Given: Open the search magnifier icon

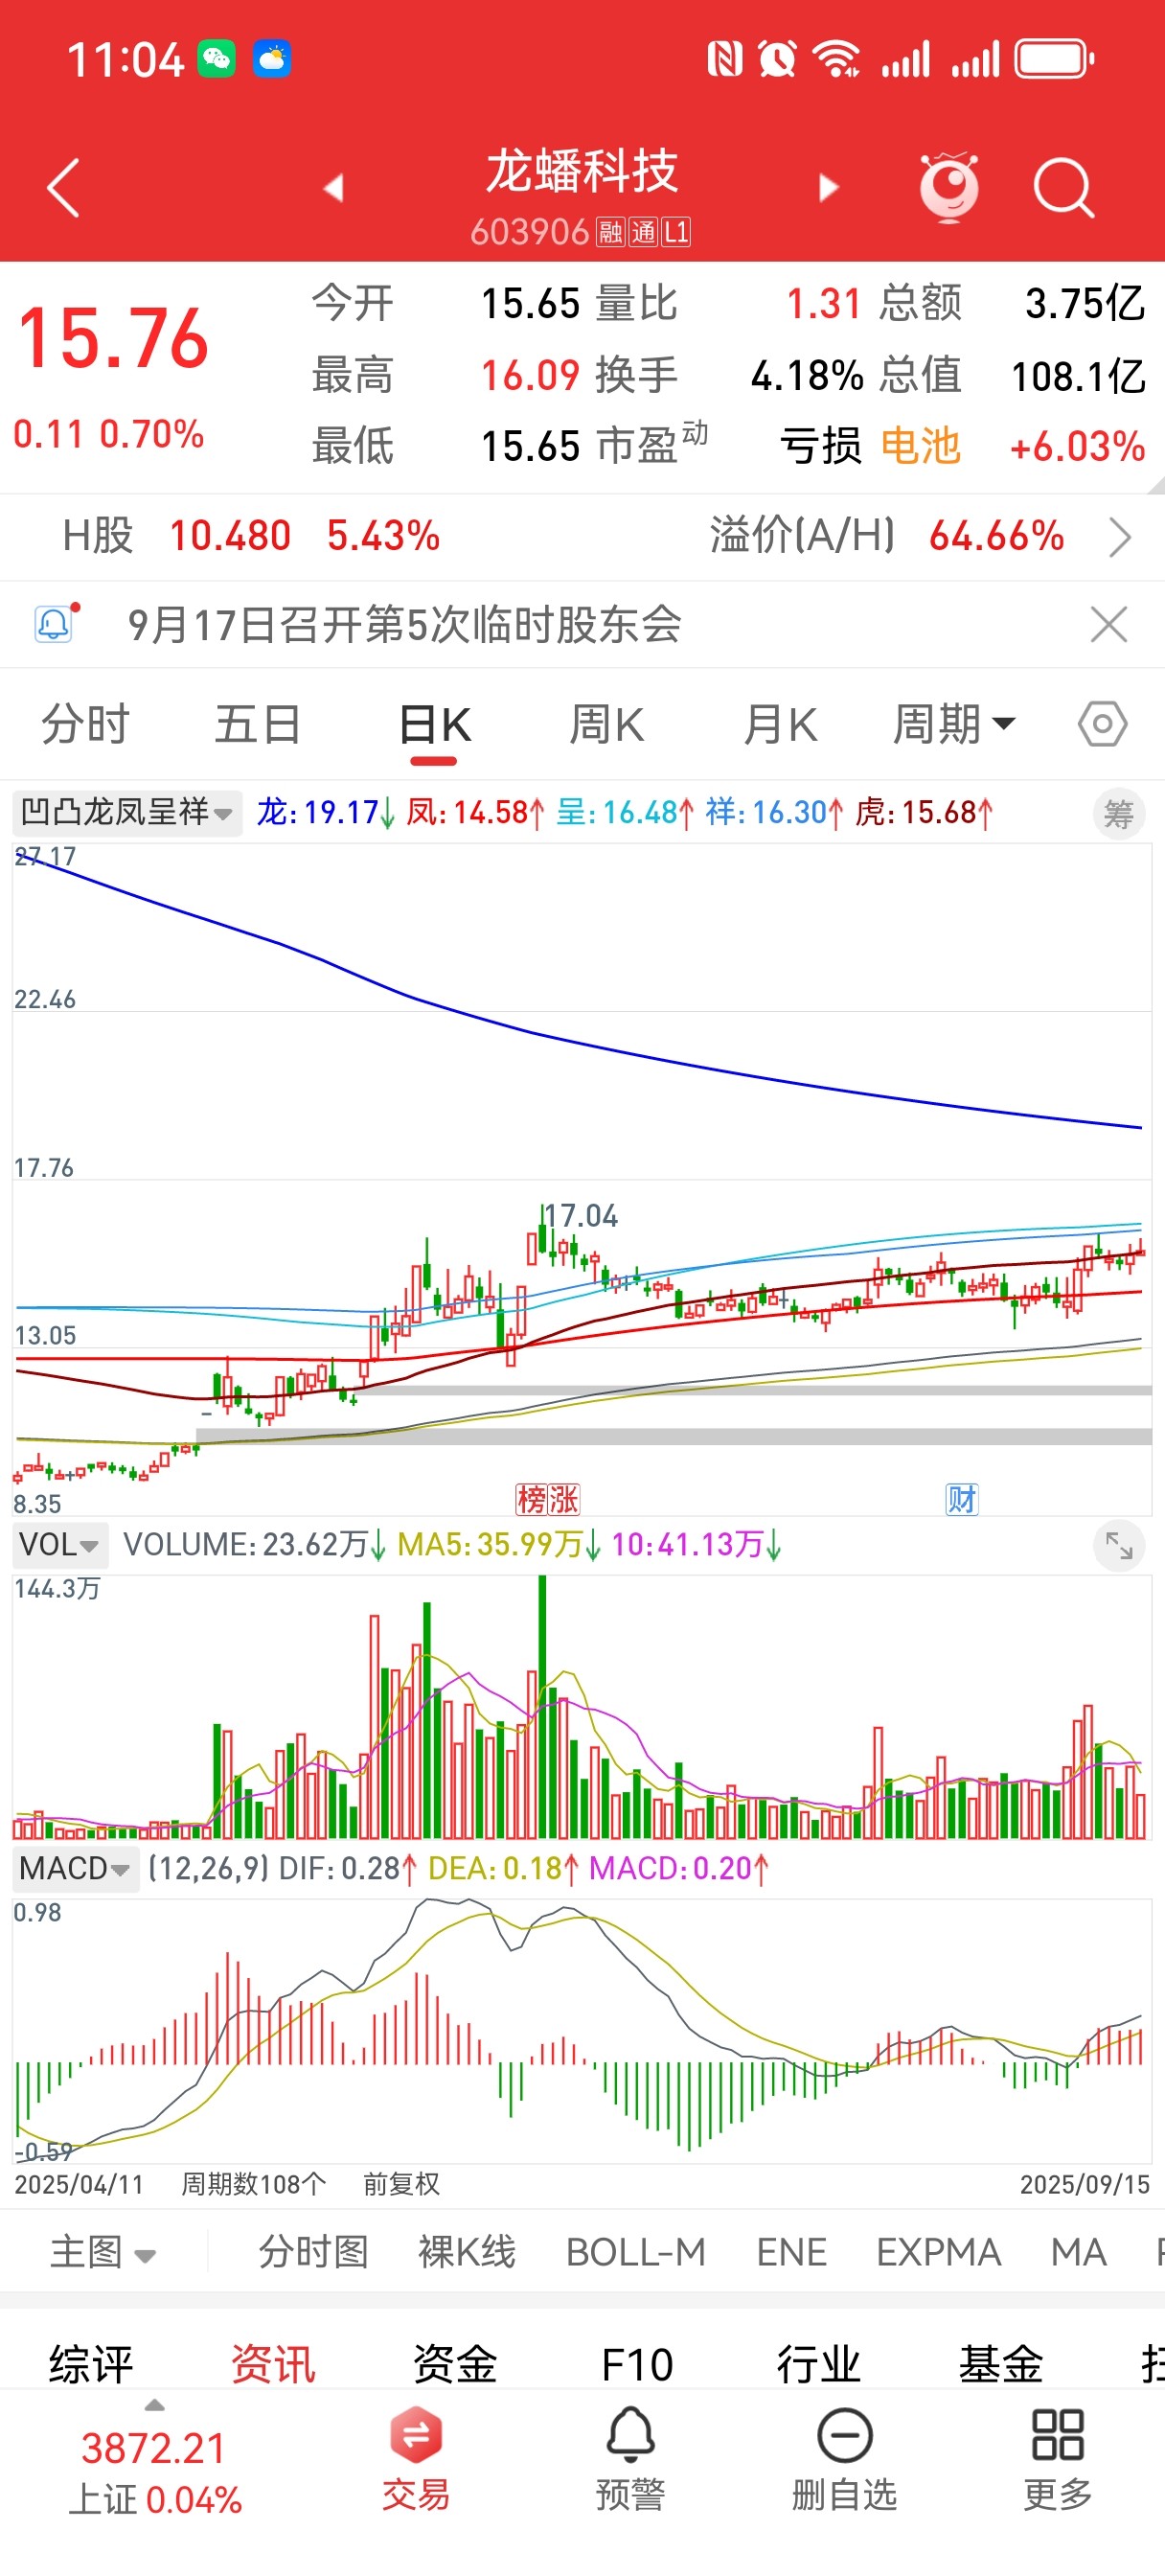Looking at the screenshot, I should click(x=1064, y=188).
